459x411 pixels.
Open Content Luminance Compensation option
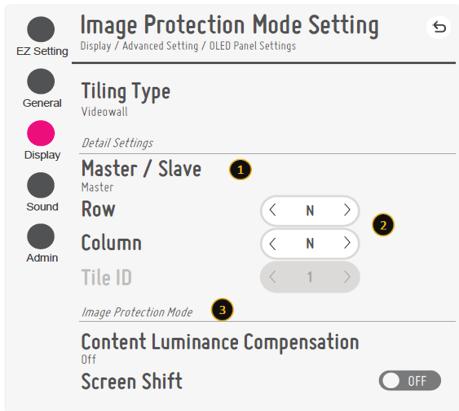click(220, 348)
